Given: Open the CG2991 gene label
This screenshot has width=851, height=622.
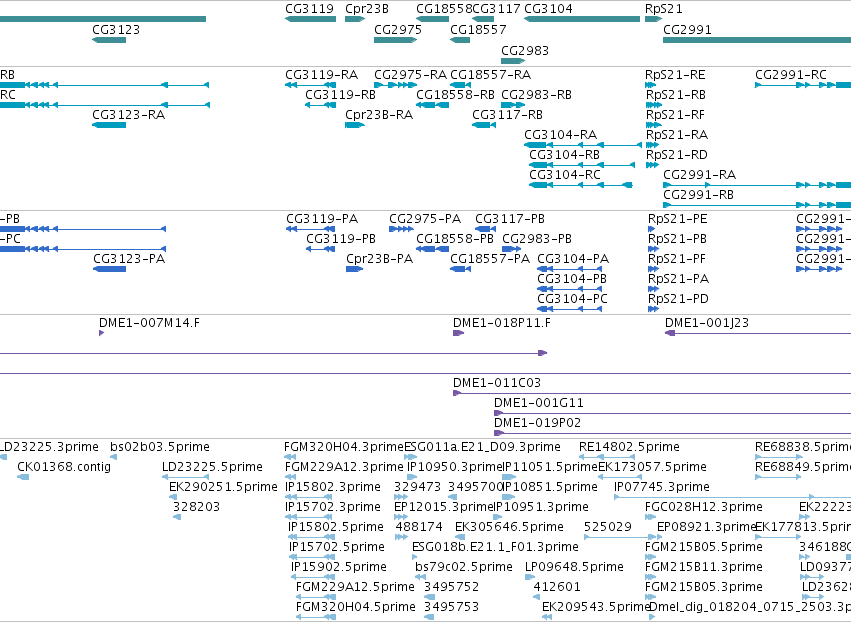Looking at the screenshot, I should pos(688,30).
